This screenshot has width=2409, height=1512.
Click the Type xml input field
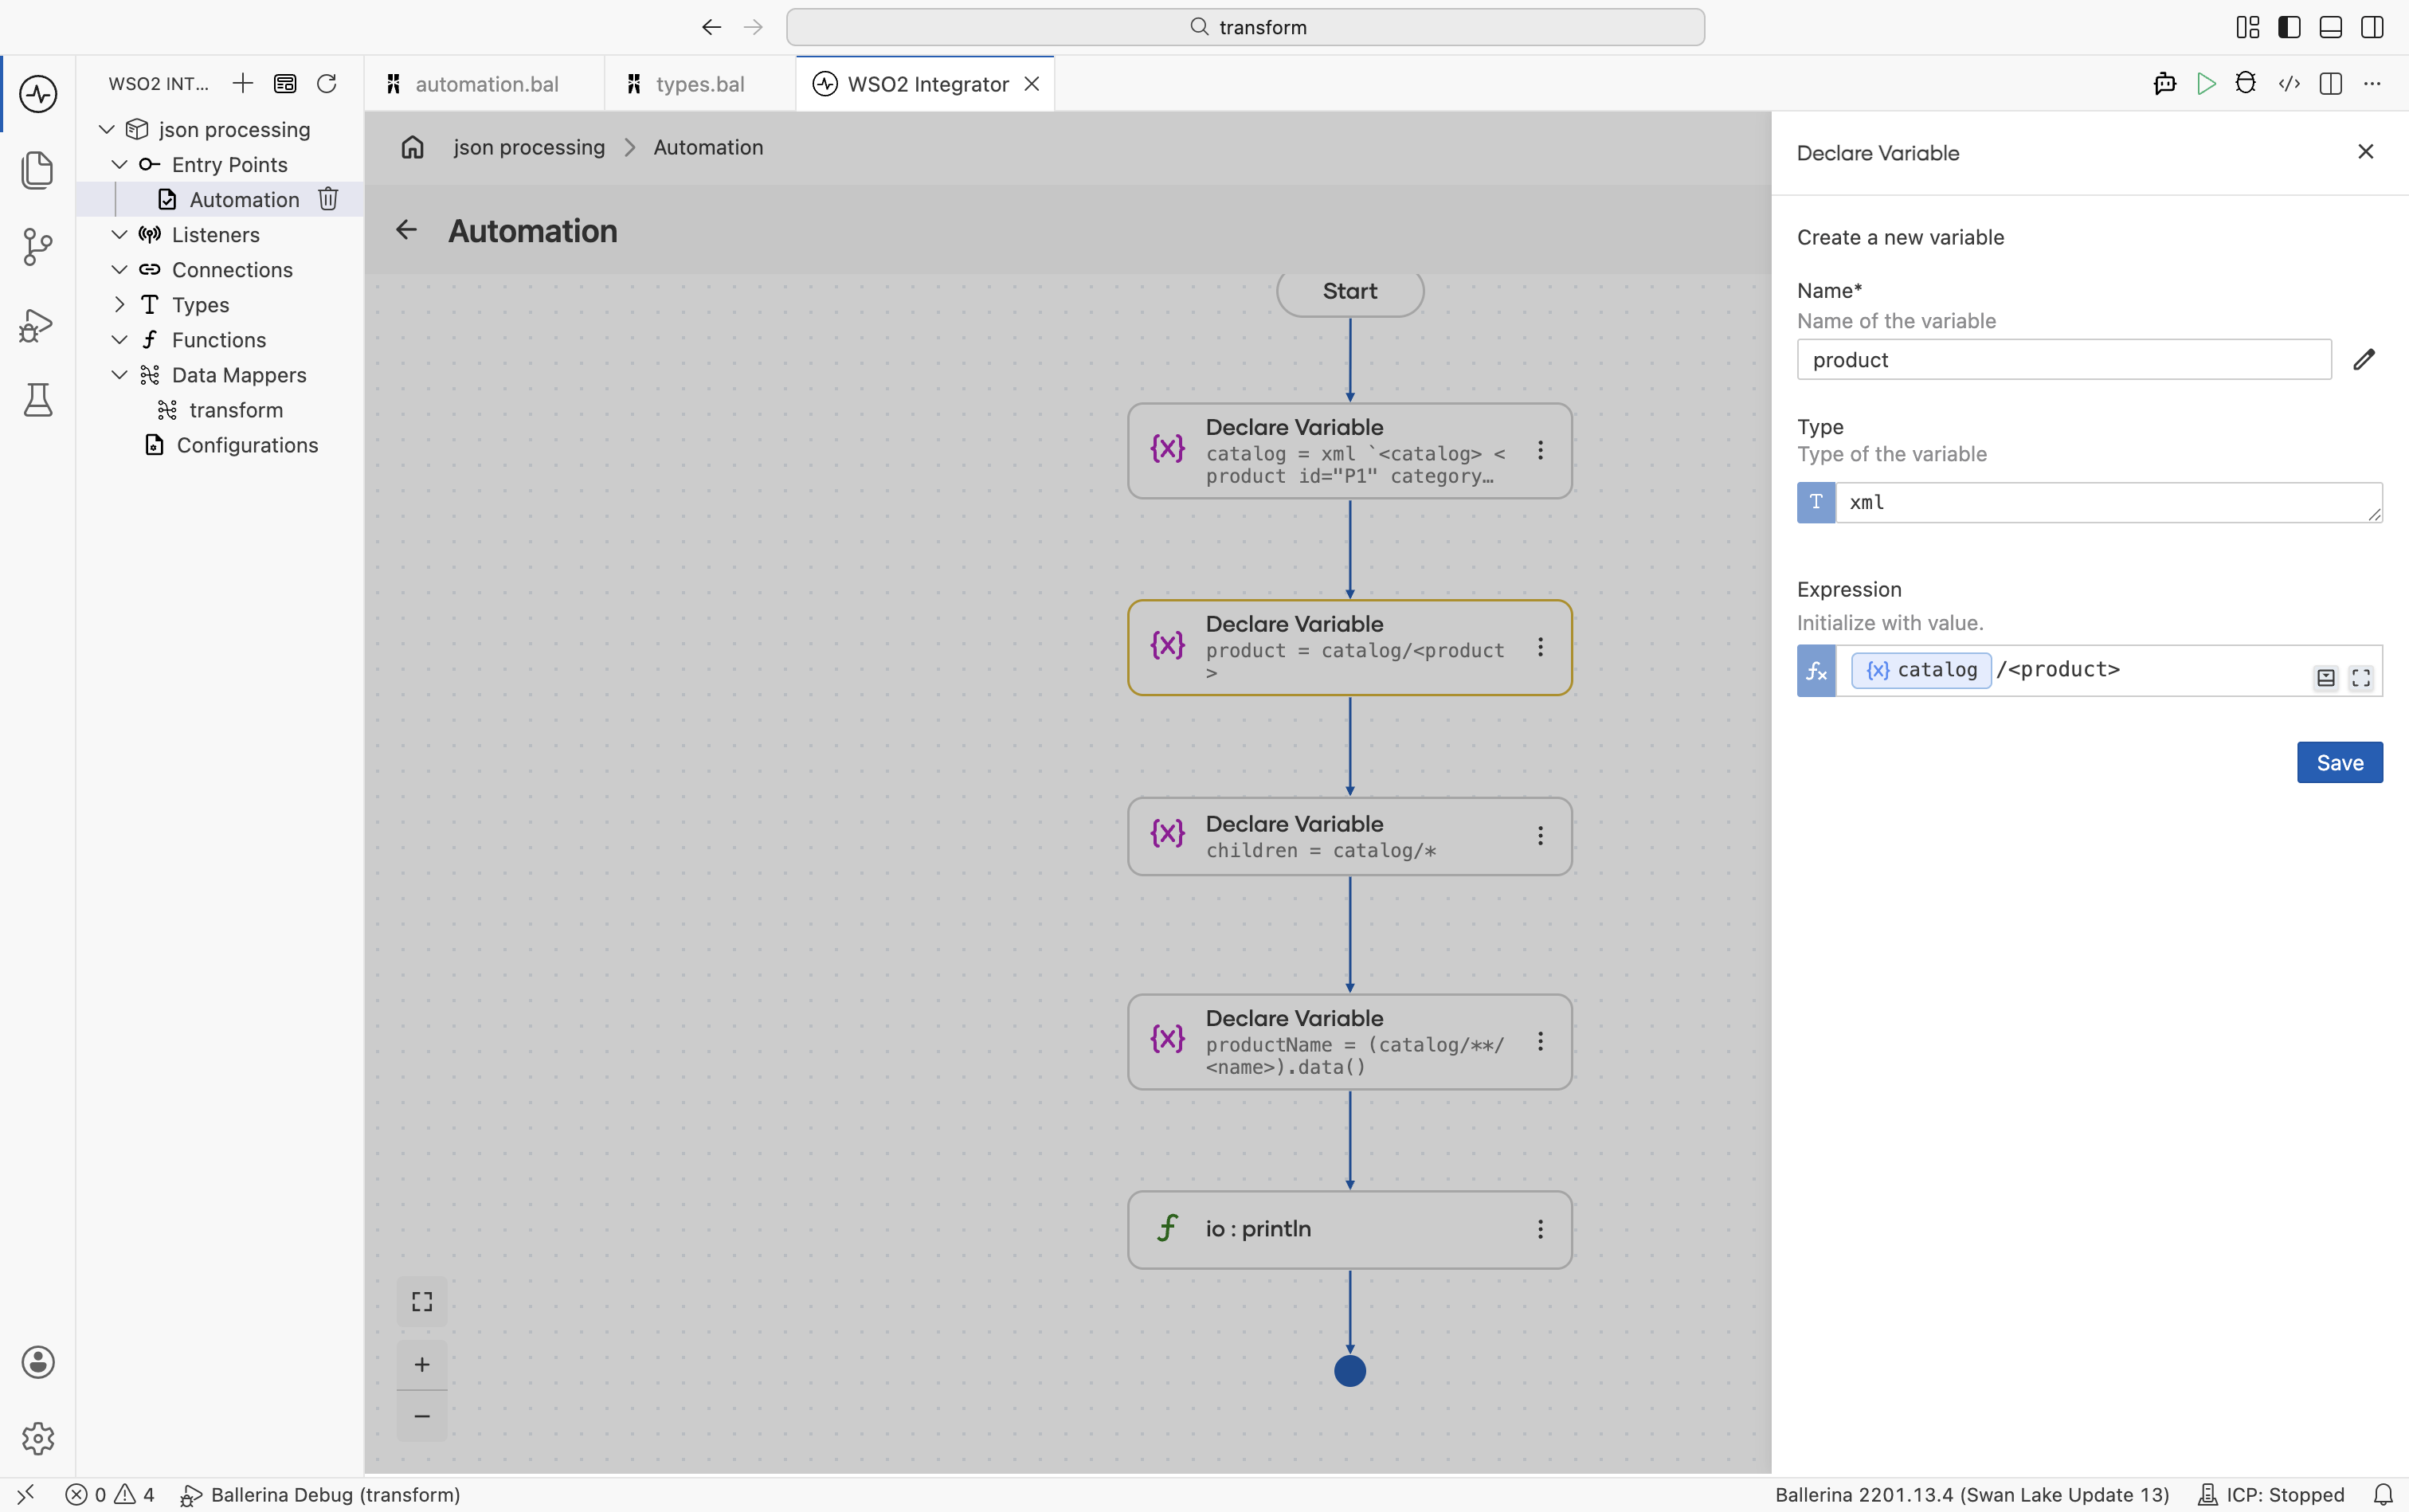pyautogui.click(x=2108, y=502)
